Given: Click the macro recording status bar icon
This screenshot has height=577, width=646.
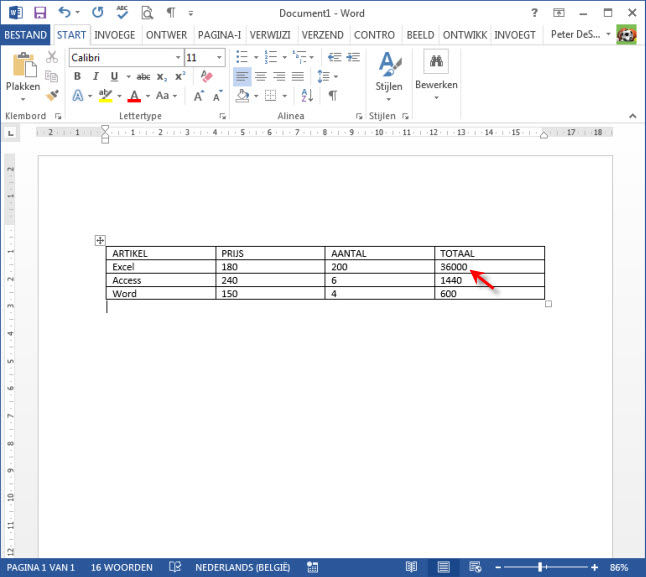Looking at the screenshot, I should click(312, 567).
